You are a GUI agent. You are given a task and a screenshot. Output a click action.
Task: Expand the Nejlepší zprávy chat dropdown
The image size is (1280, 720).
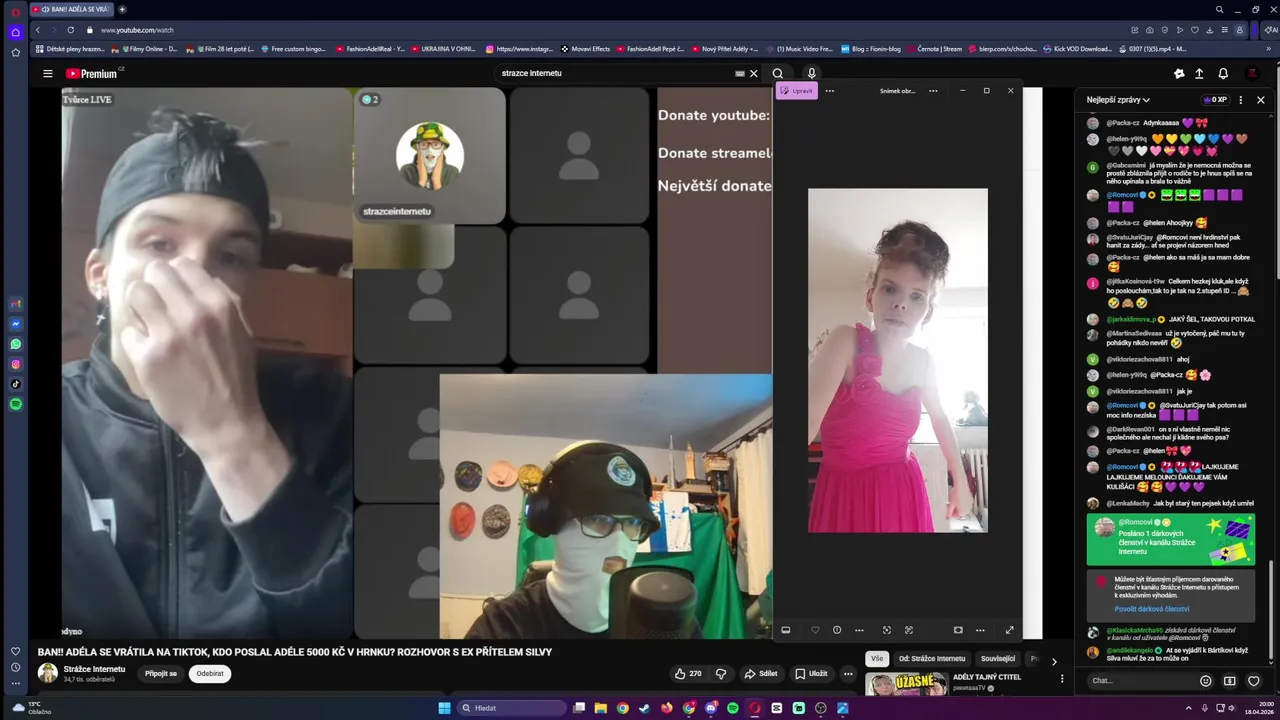[x=1118, y=100]
